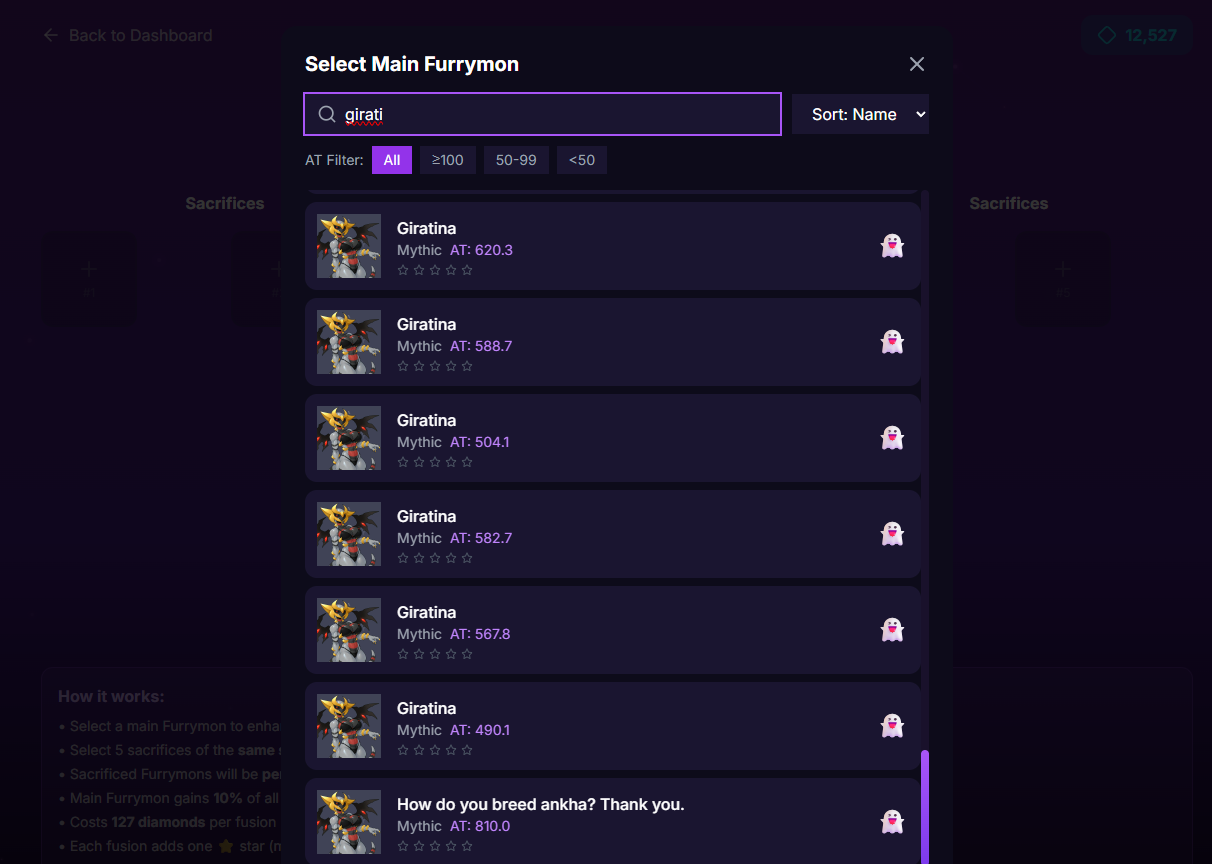
Task: Click thumbnail of the AT 810.0 Furrymon
Action: [349, 822]
